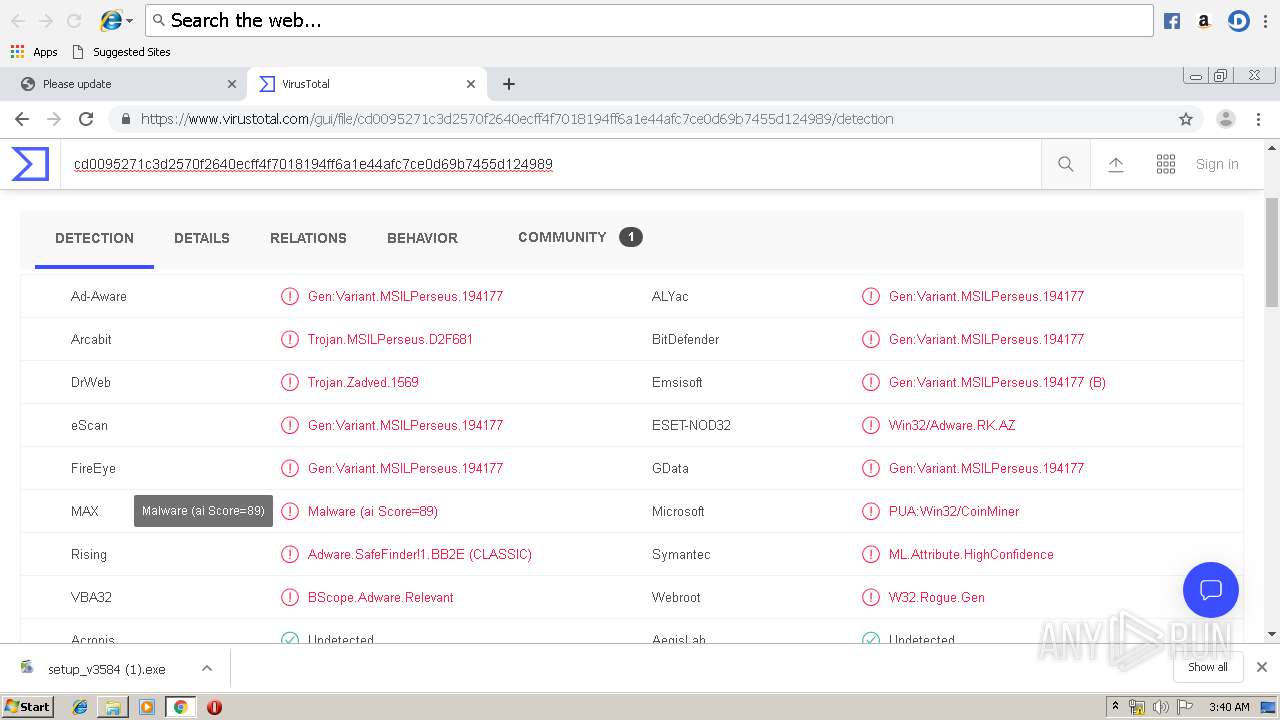Open Chrome's three-dot menu
Image resolution: width=1280 pixels, height=720 pixels.
[x=1258, y=119]
